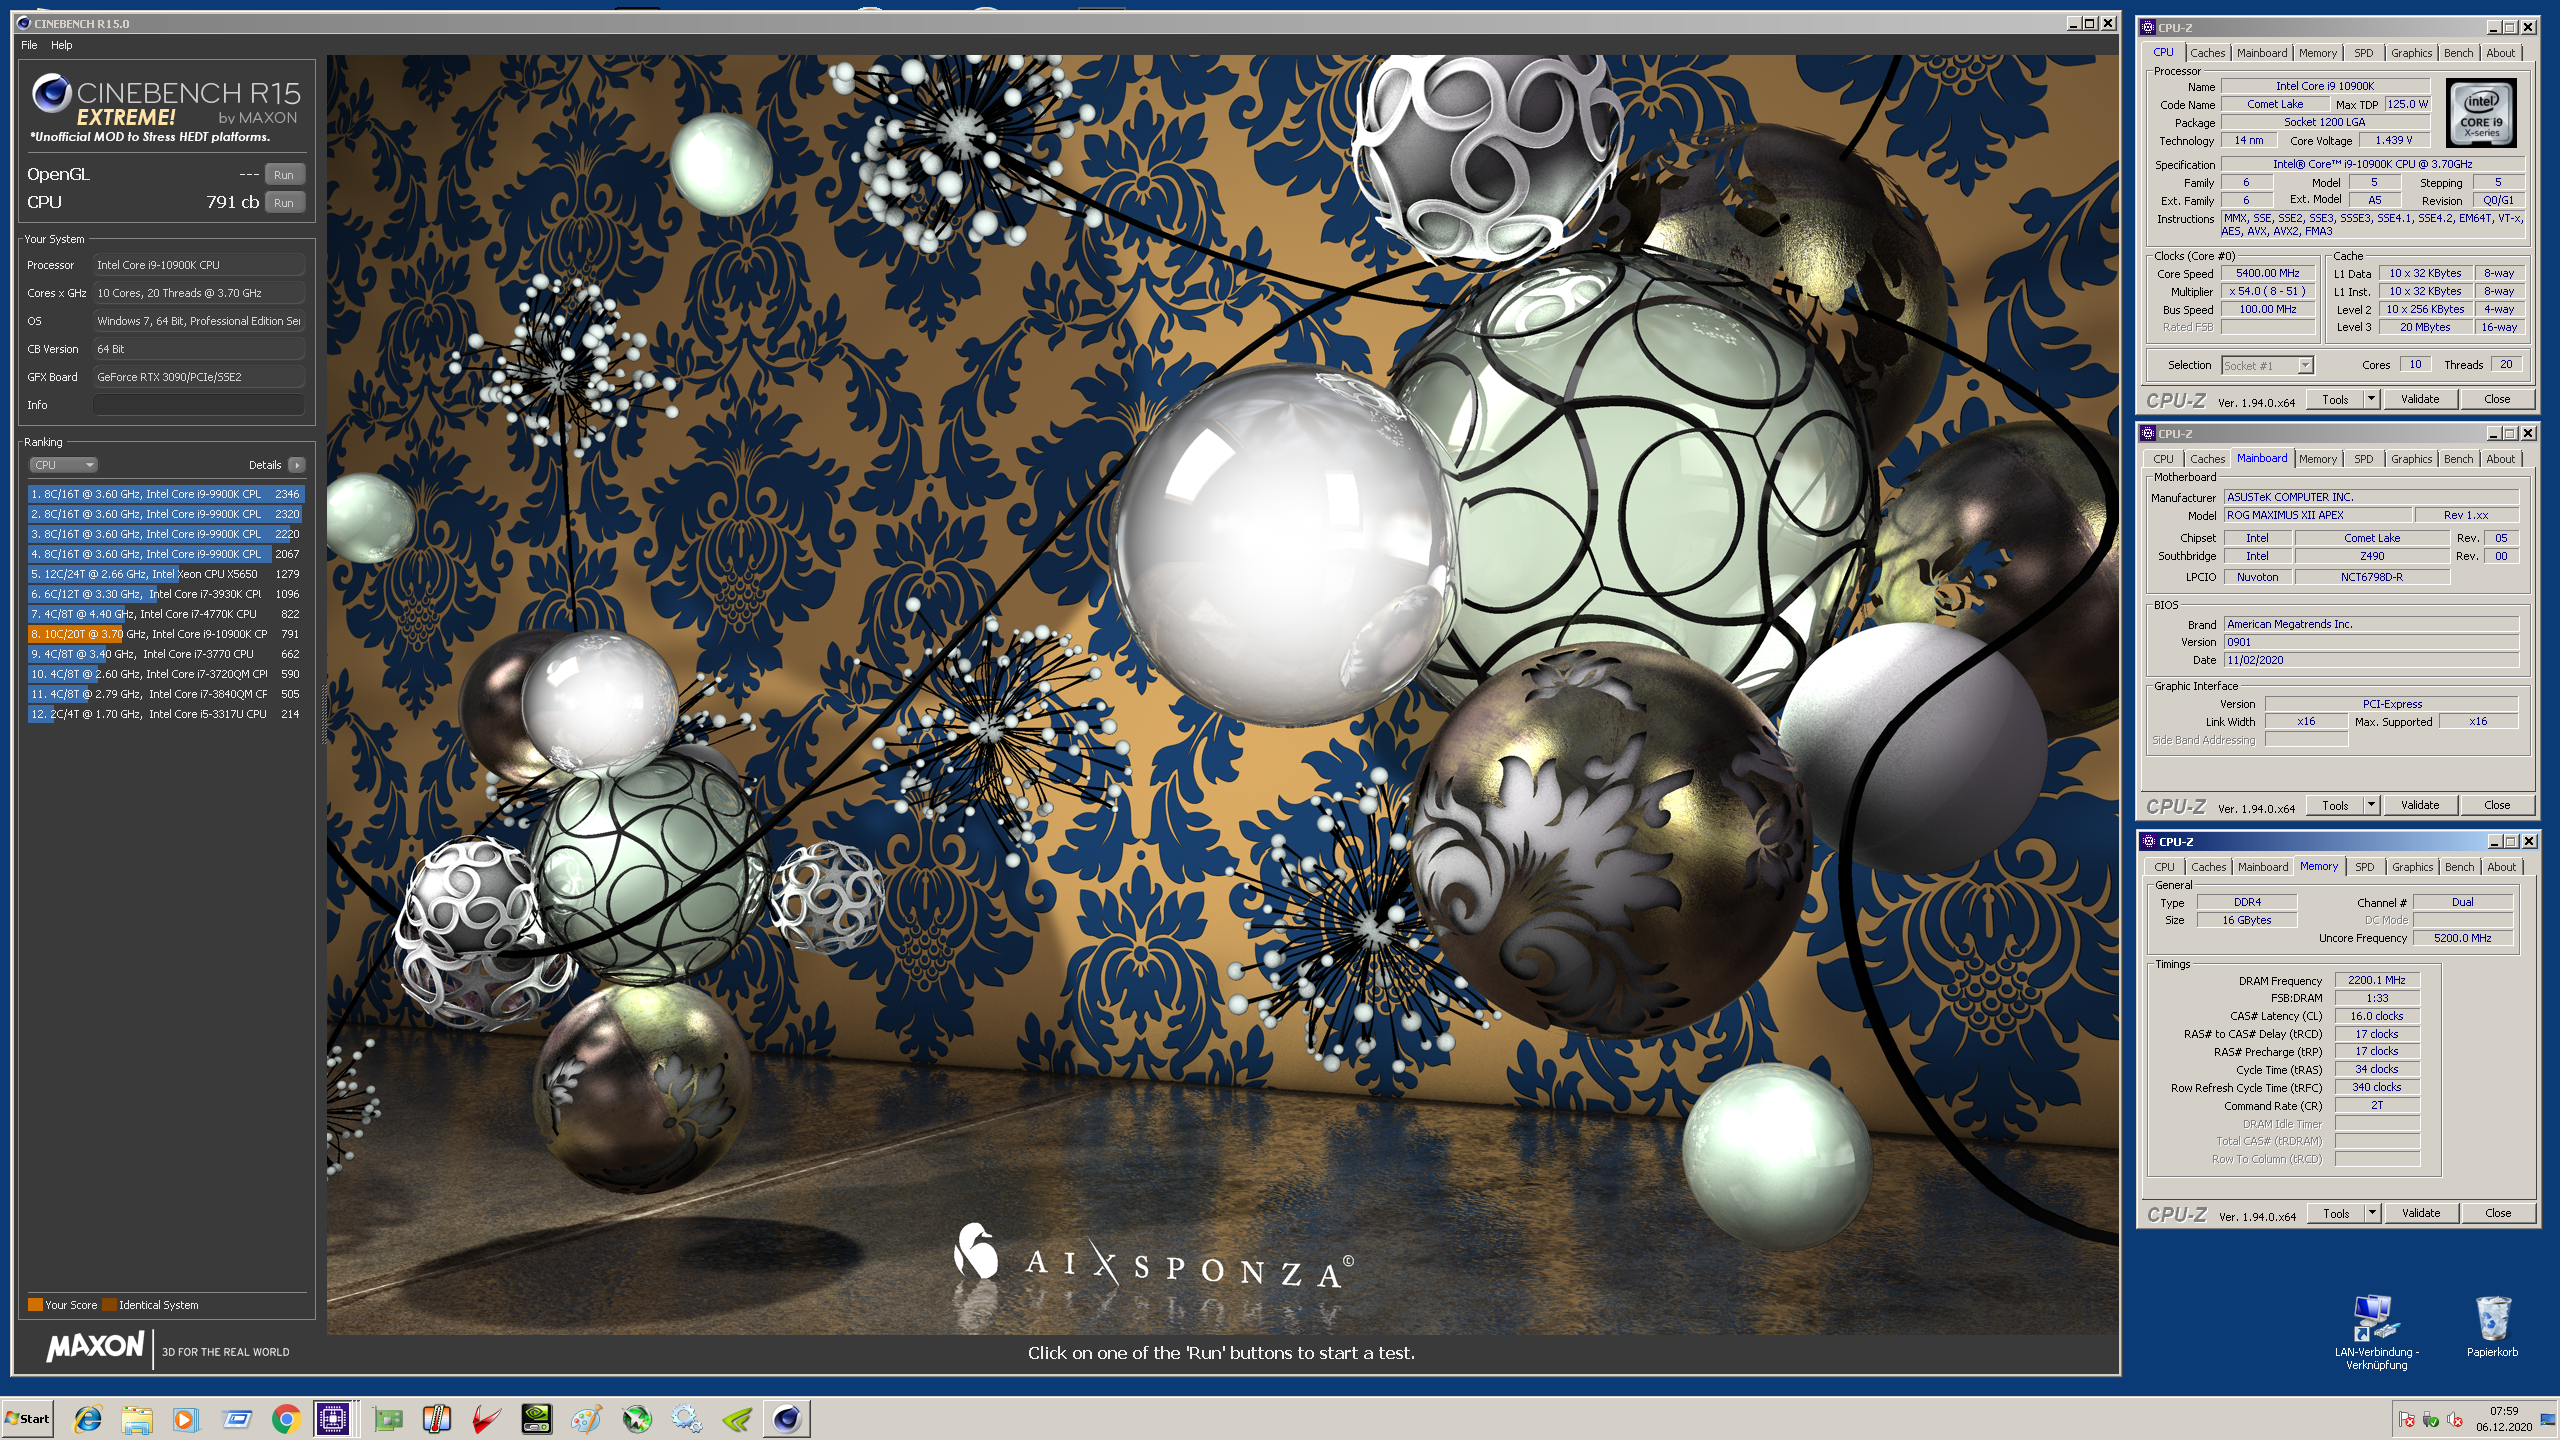Launch Google Chrome from the taskbar

[x=286, y=1418]
